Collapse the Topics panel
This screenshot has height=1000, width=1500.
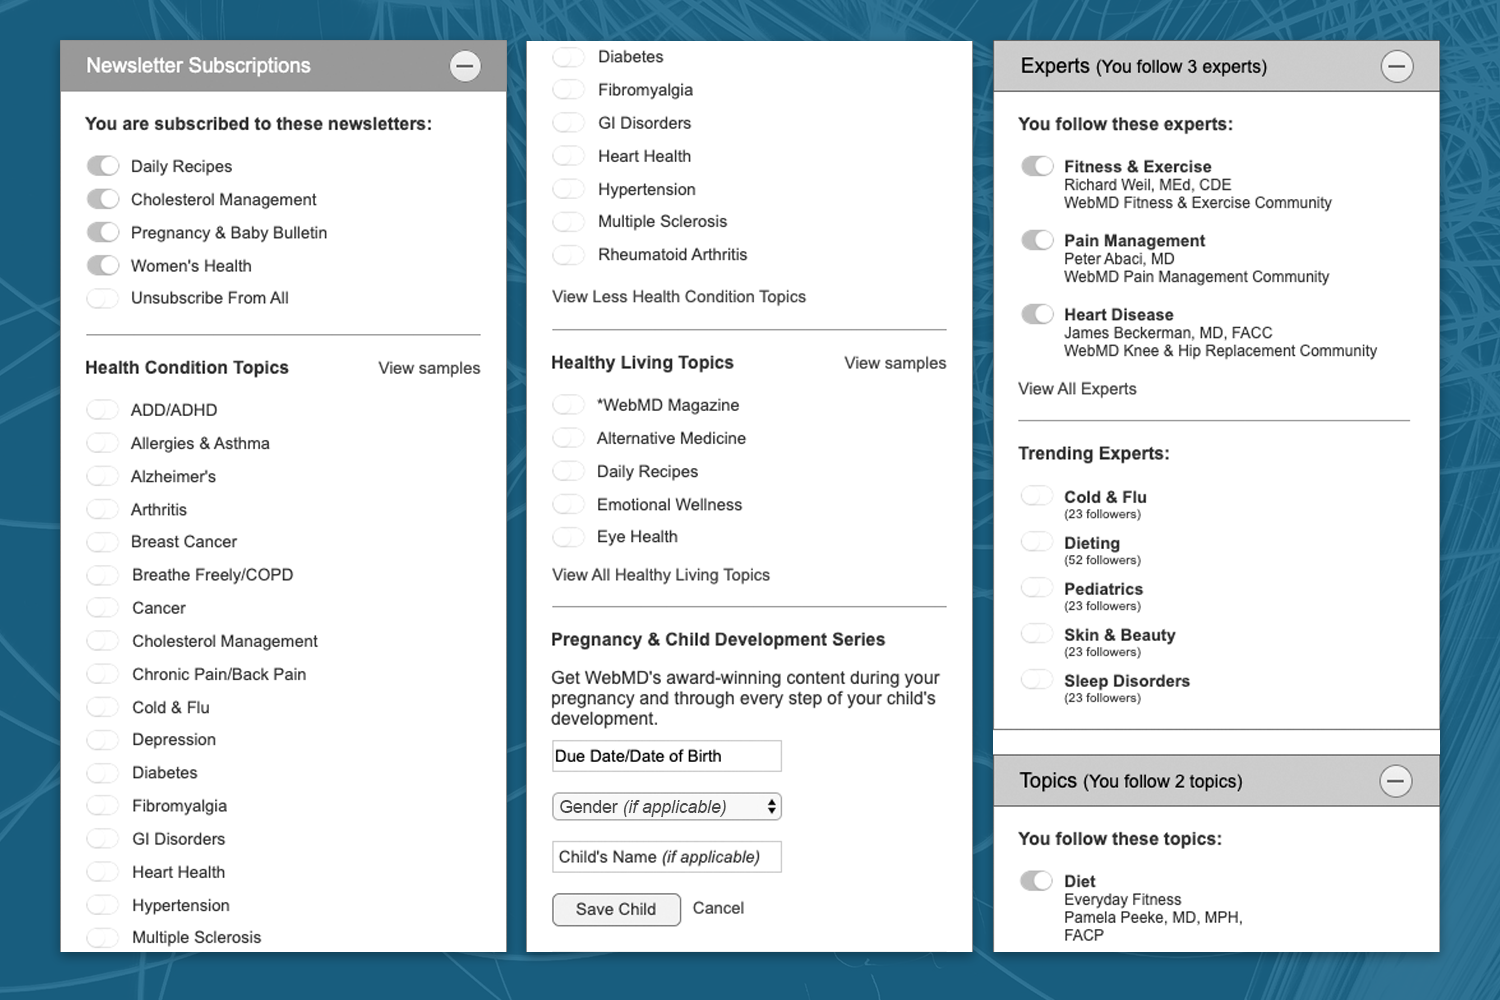(x=1396, y=781)
